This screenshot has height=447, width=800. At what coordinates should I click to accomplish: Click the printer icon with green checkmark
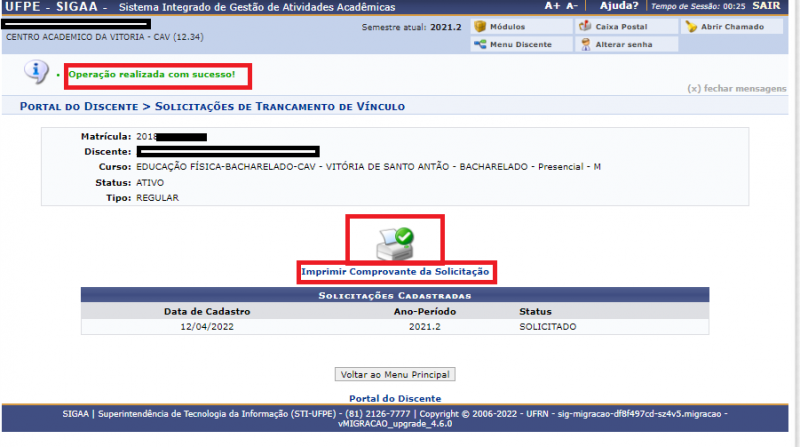point(394,240)
